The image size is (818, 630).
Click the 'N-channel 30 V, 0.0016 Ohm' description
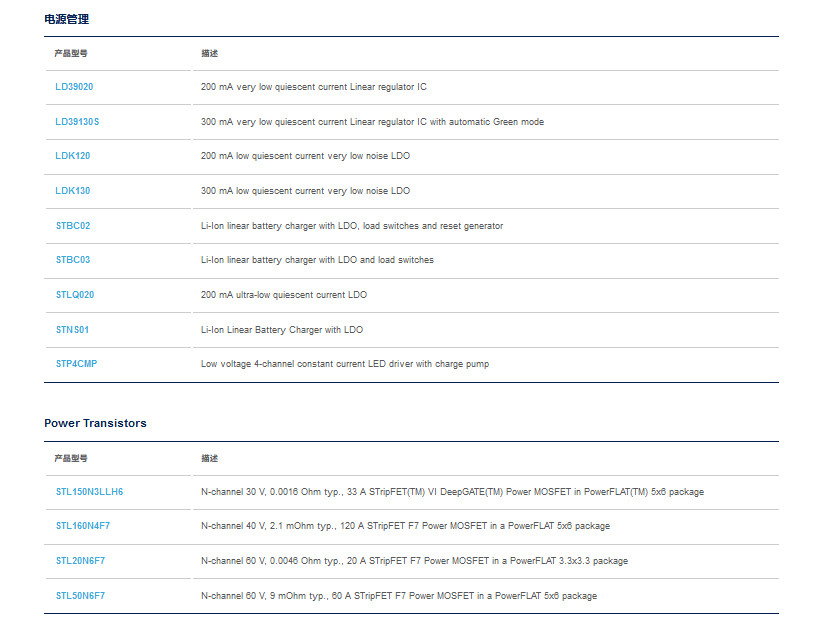(x=452, y=492)
